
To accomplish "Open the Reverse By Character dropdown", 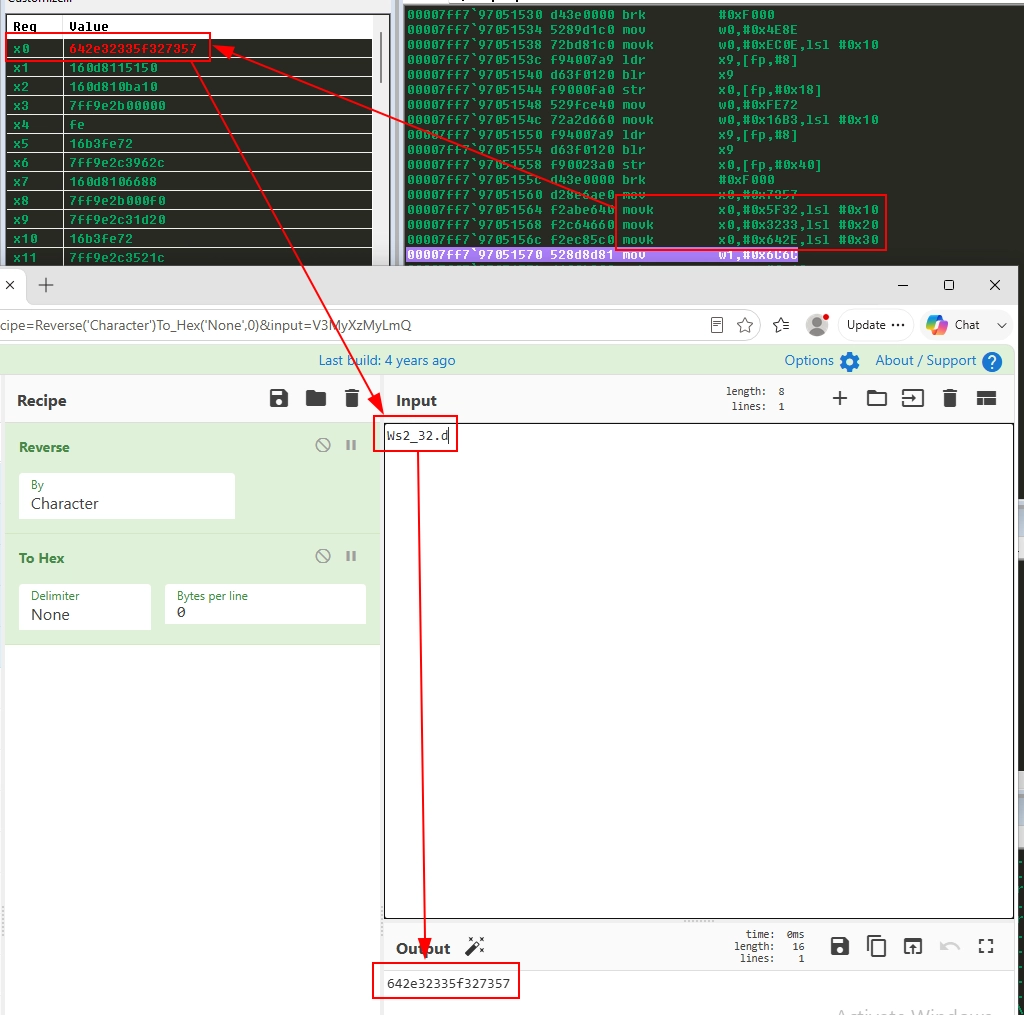I will pyautogui.click(x=127, y=496).
